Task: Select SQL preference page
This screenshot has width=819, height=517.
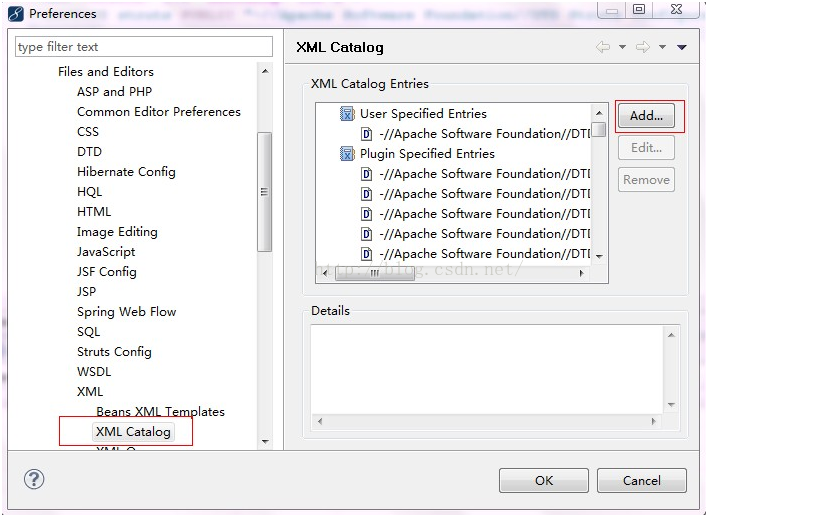Action: pyautogui.click(x=88, y=332)
